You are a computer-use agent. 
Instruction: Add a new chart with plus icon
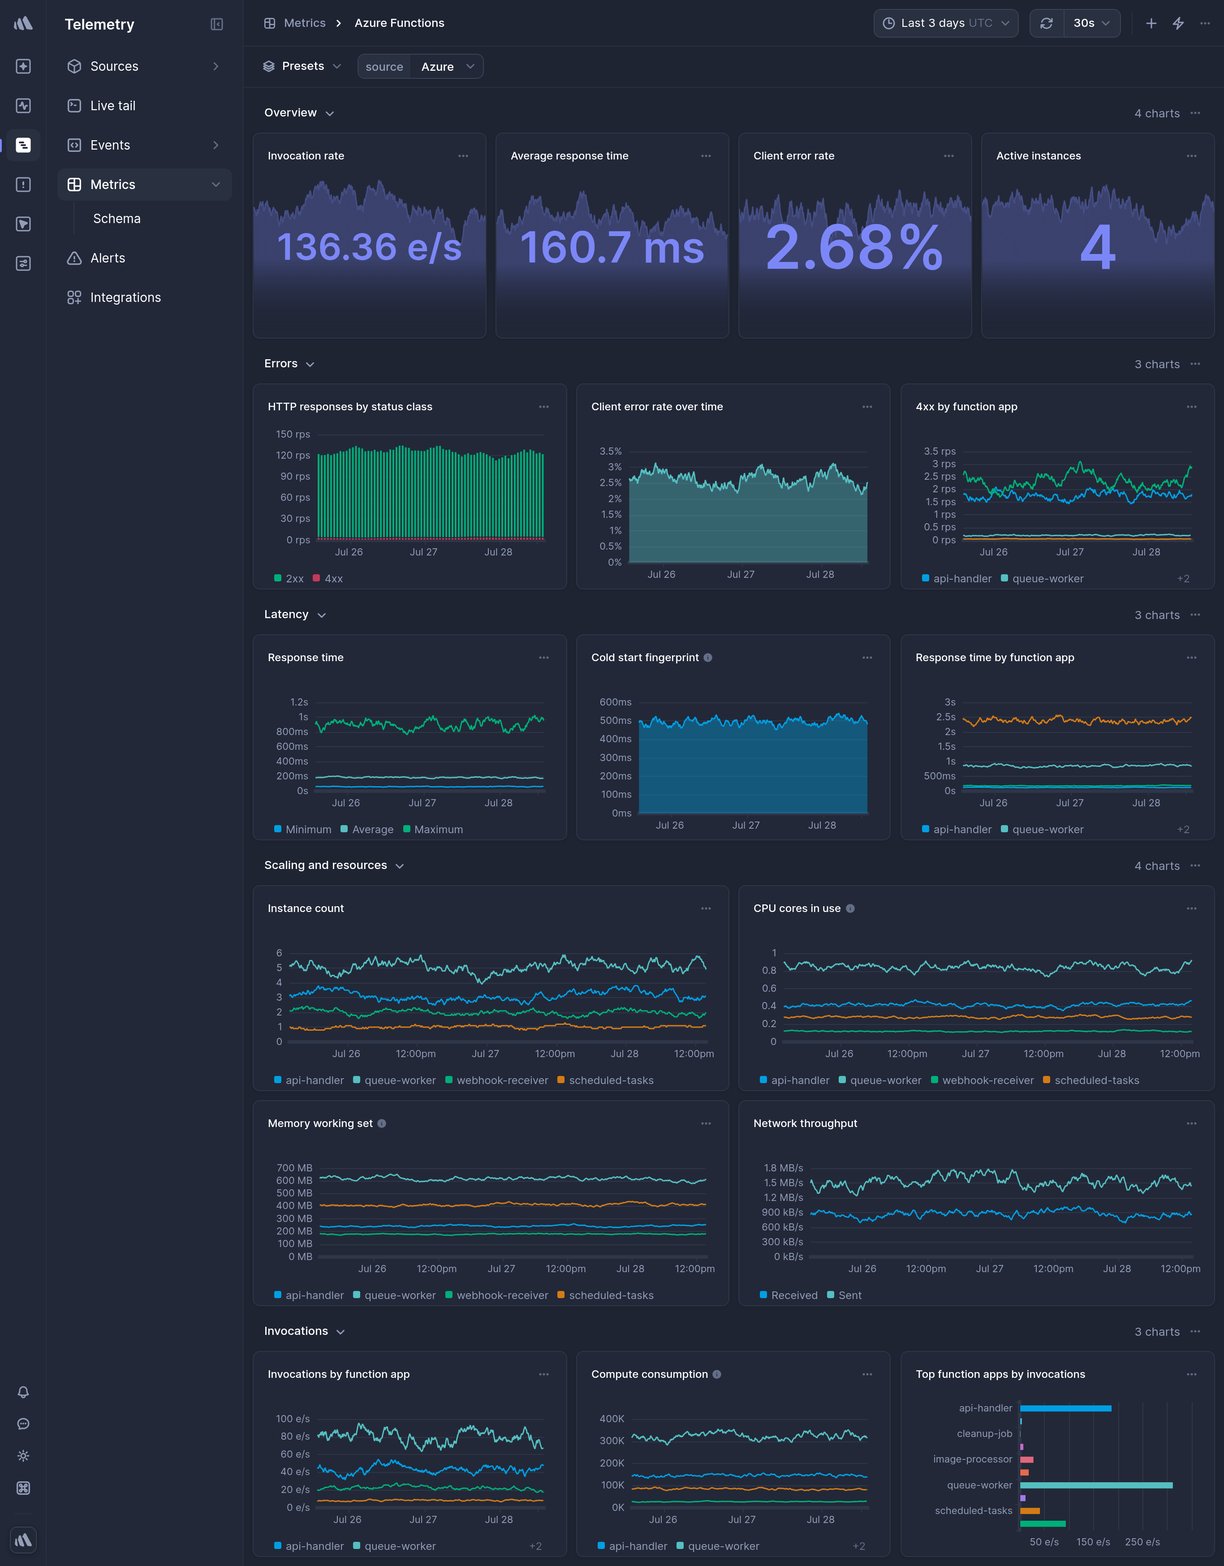coord(1151,23)
